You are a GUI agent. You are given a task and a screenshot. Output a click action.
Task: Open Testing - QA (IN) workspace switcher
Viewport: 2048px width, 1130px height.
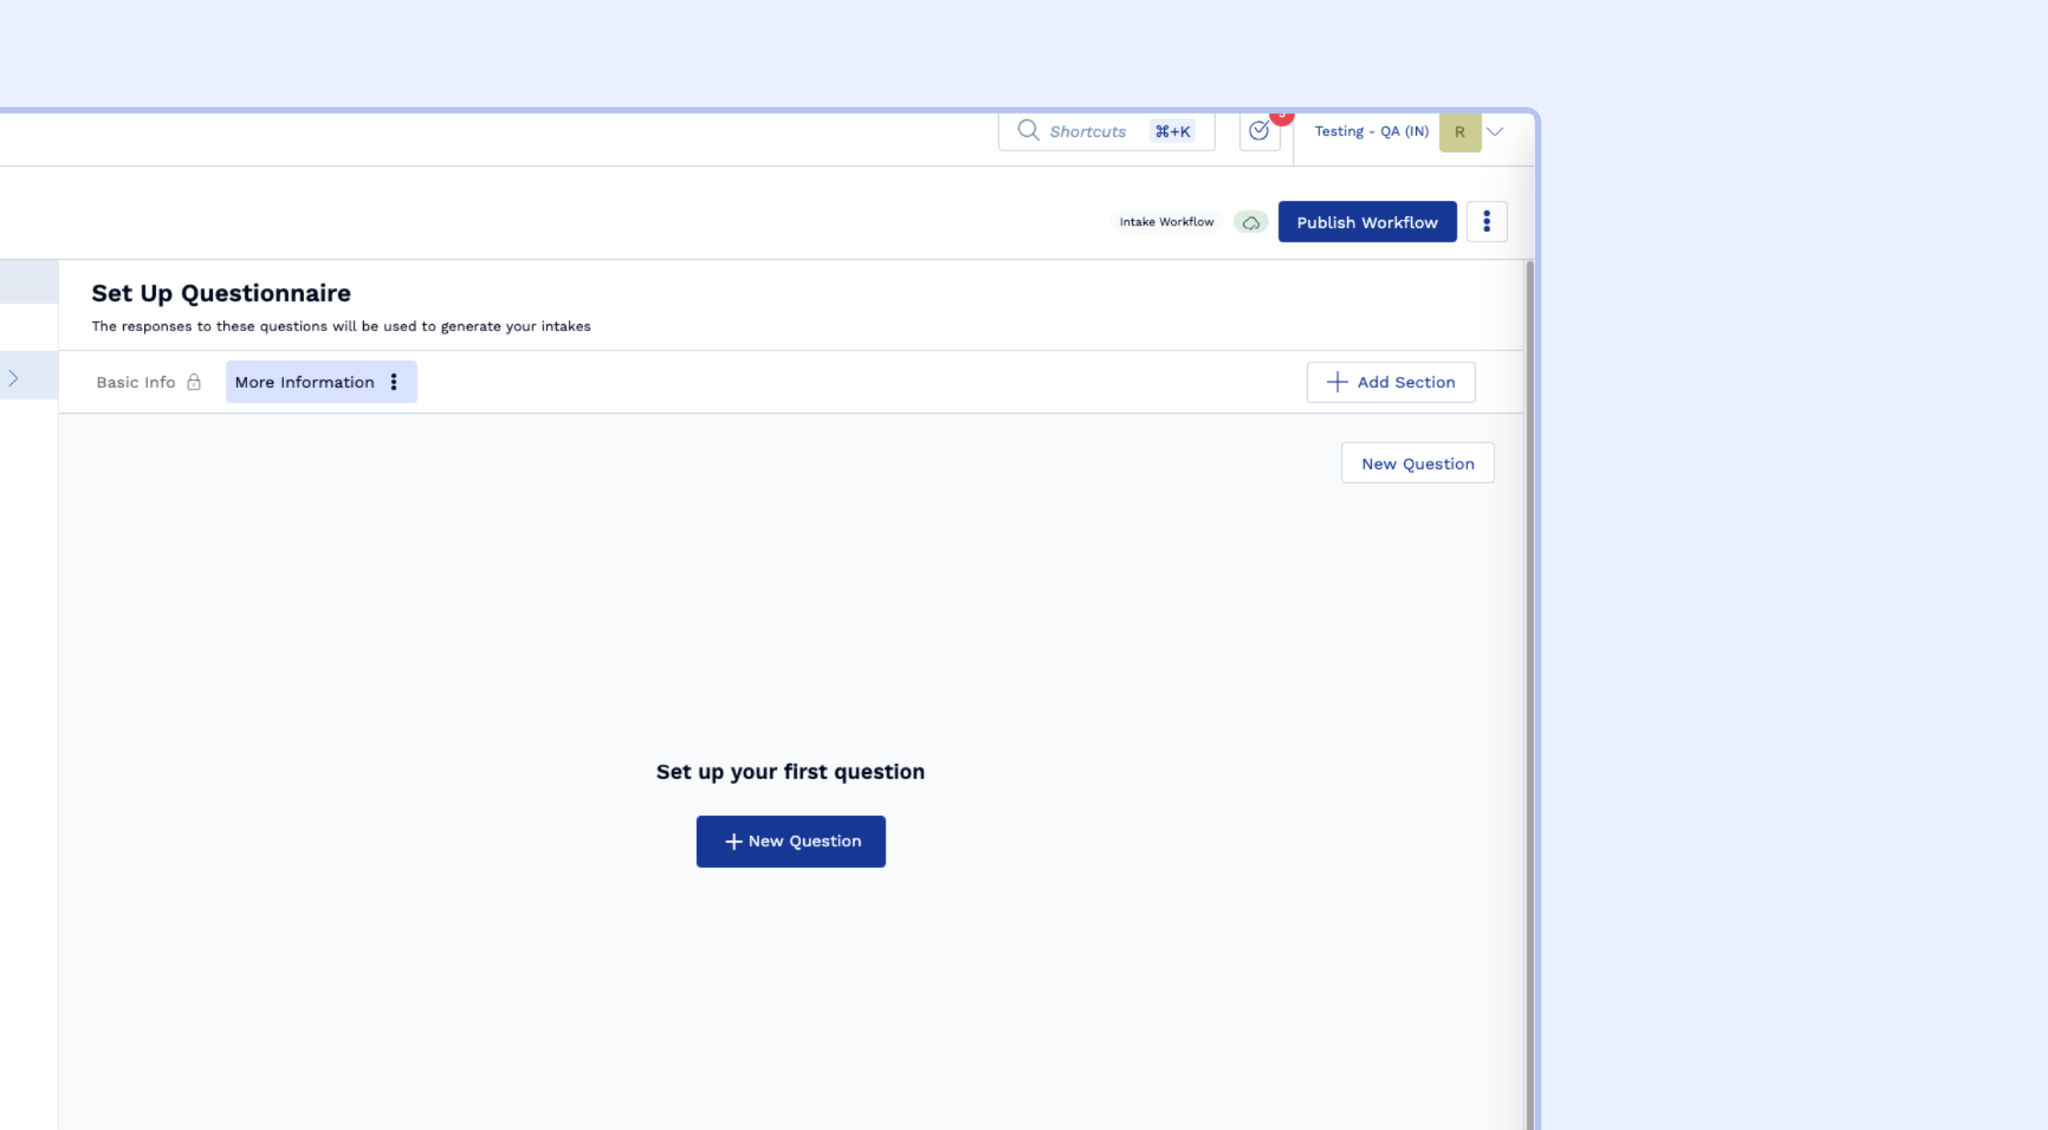tap(1370, 131)
